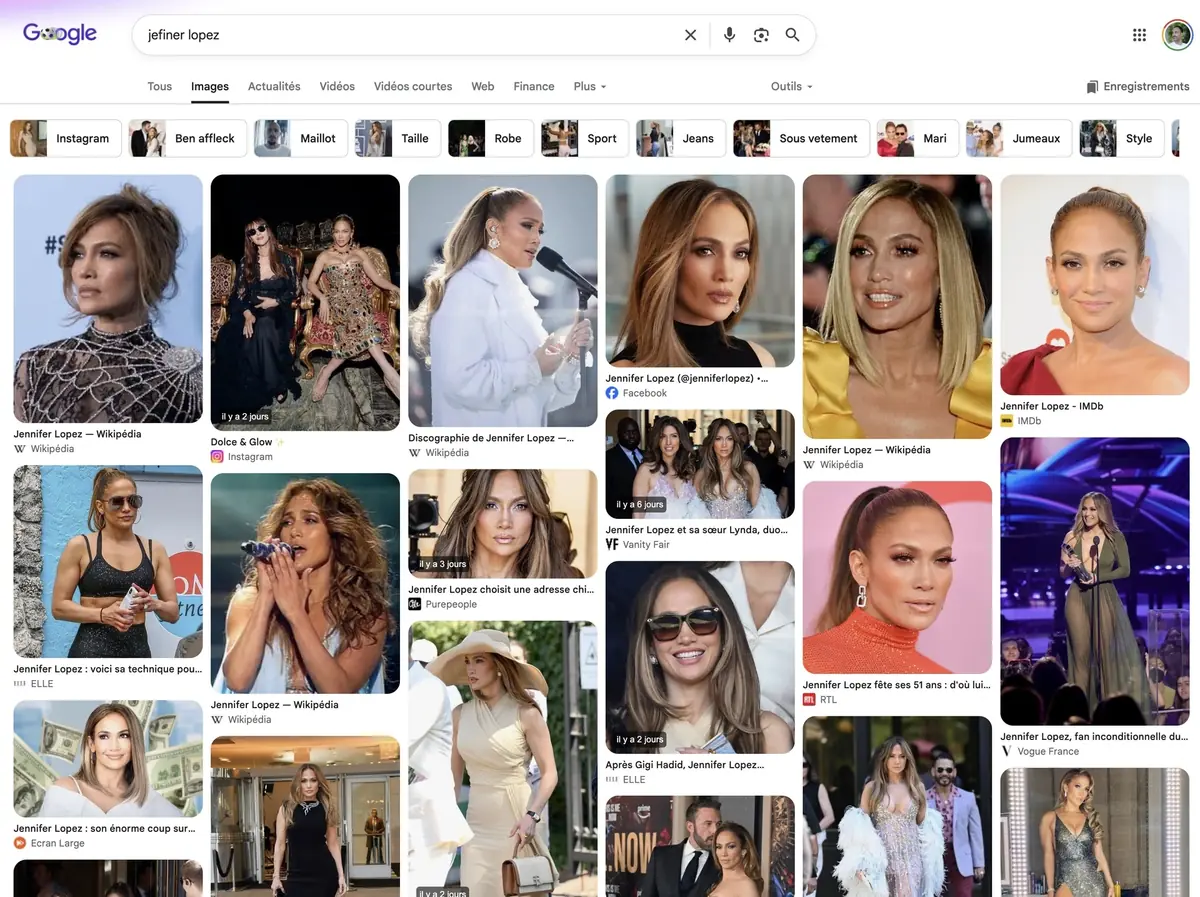
Task: Click Après Gigi Hadid, Jennifer Lopez caption
Action: click(685, 765)
